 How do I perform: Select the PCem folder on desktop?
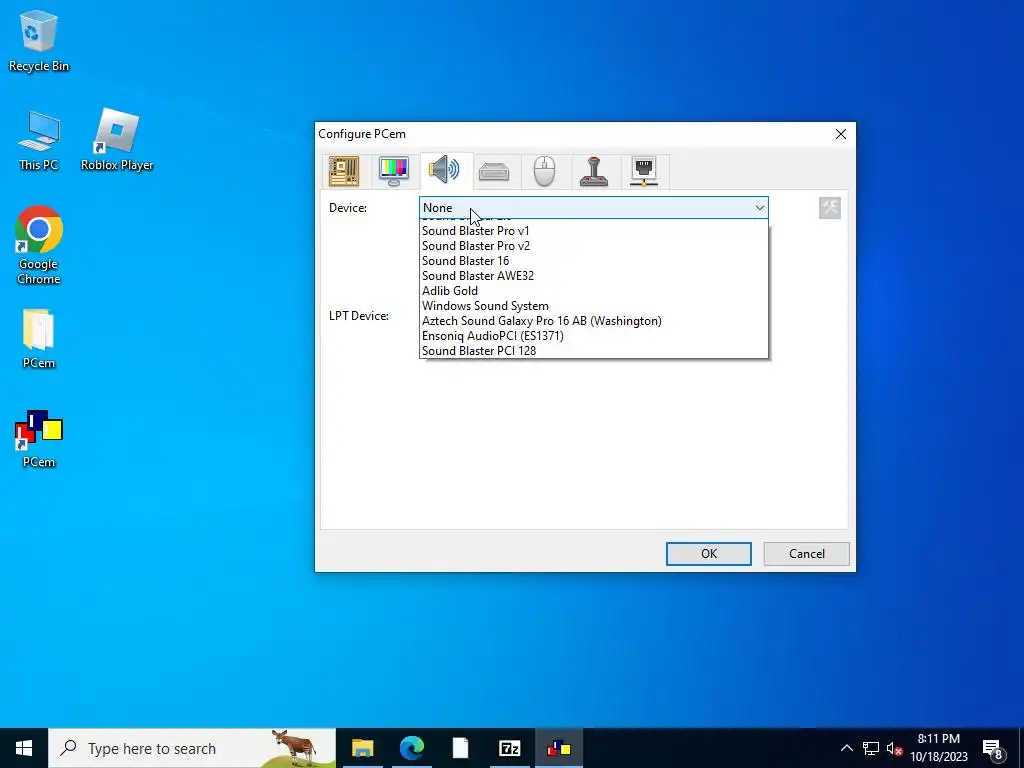tap(39, 339)
